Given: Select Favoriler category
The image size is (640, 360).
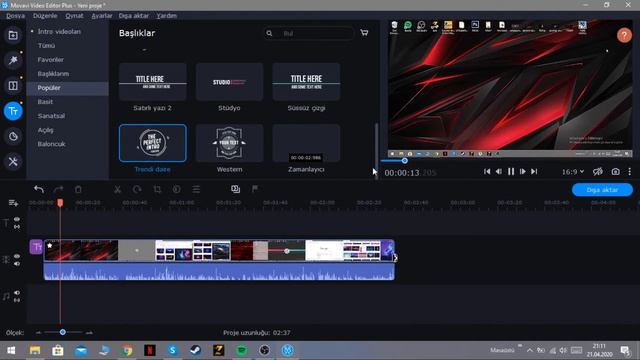Looking at the screenshot, I should click(x=51, y=60).
